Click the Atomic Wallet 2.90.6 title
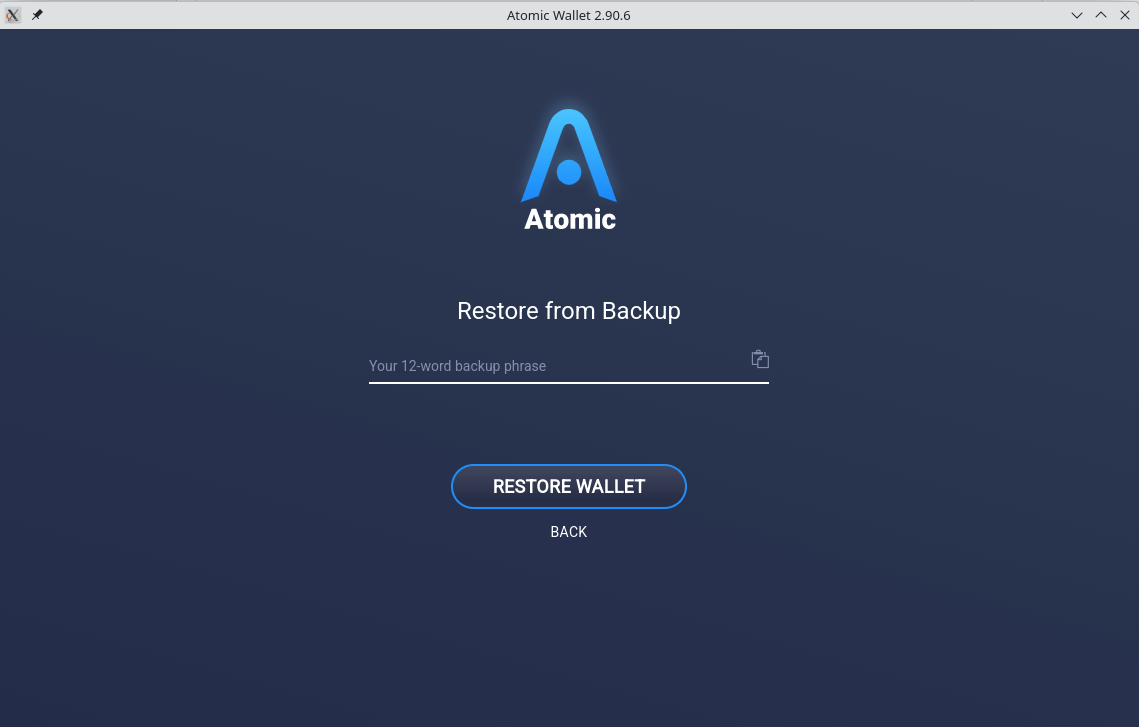This screenshot has width=1139, height=727. (568, 15)
